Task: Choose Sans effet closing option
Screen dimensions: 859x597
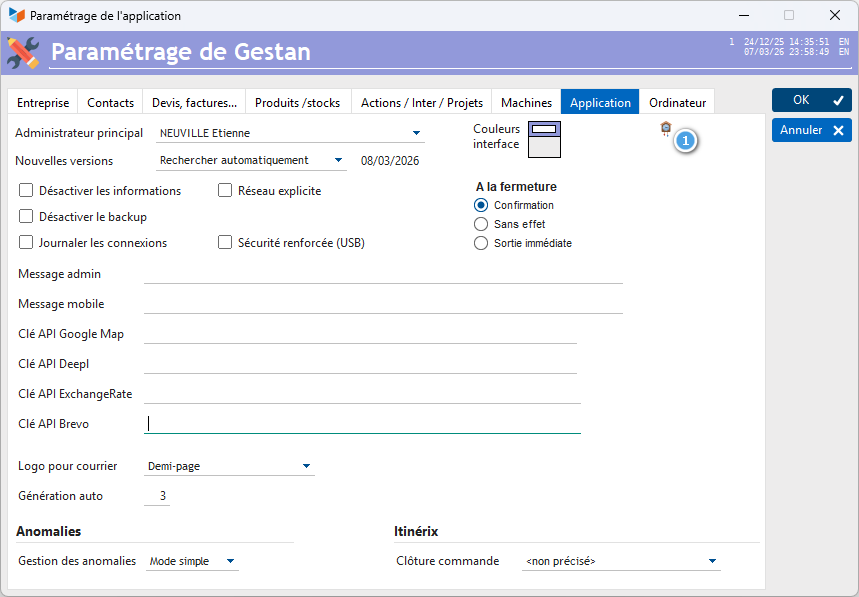Action: coord(481,224)
